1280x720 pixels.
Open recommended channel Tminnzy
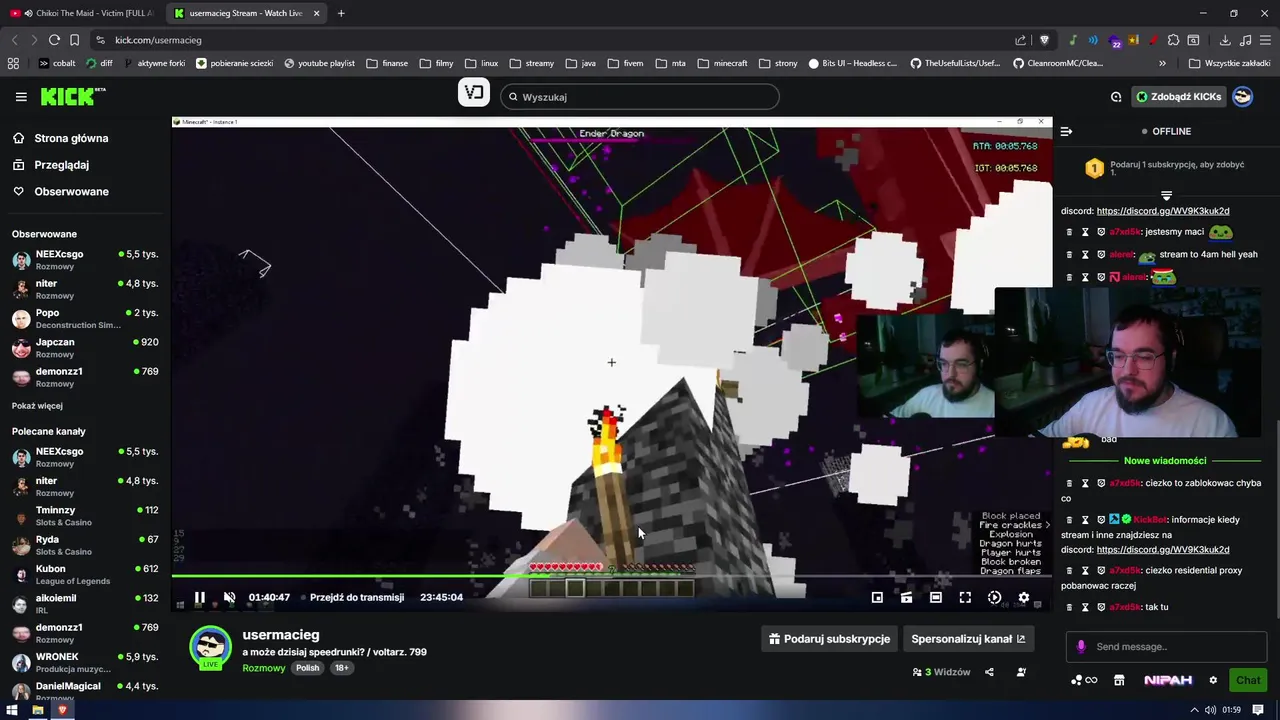point(85,515)
